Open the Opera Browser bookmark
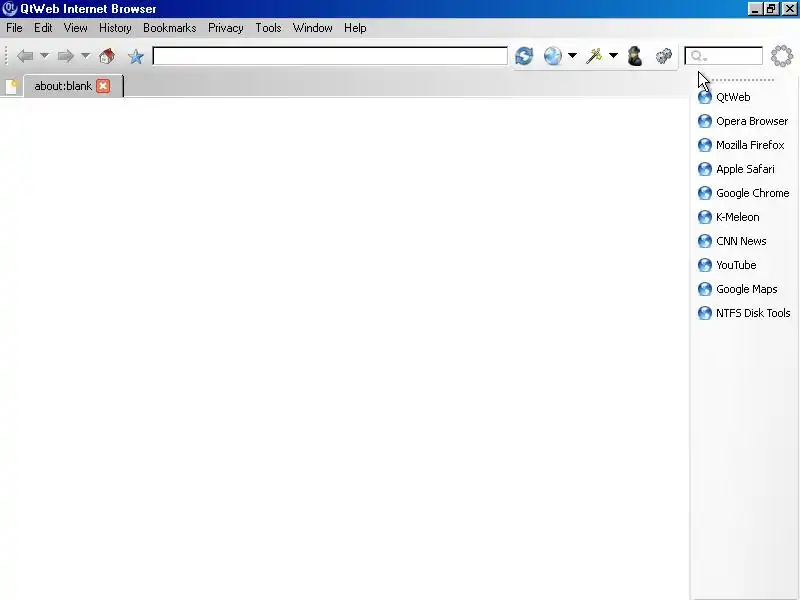 point(743,121)
